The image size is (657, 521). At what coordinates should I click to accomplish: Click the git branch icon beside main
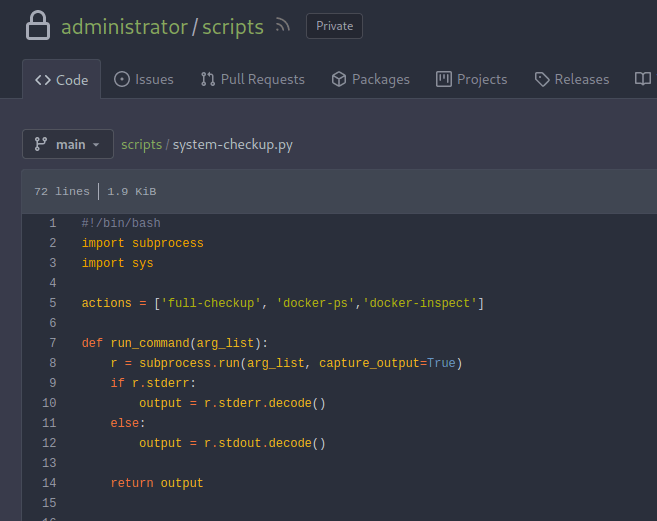click(41, 144)
